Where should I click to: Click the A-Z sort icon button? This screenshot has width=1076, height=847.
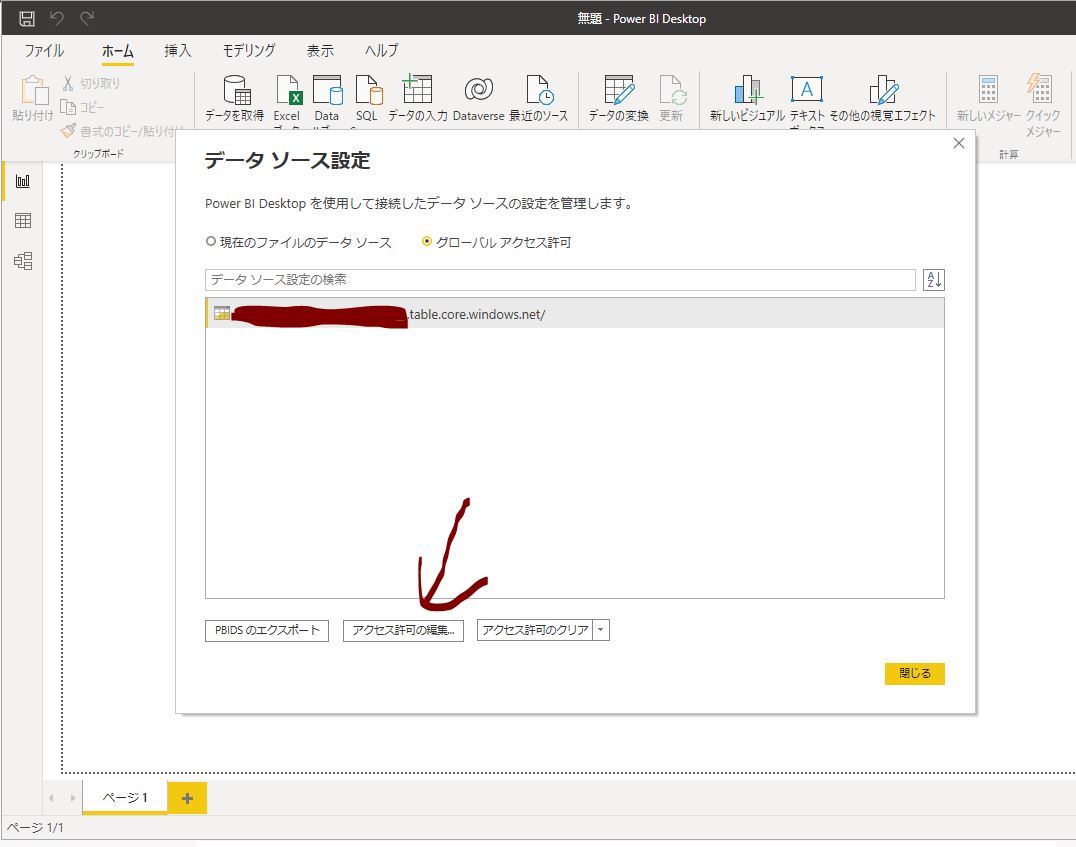[933, 280]
